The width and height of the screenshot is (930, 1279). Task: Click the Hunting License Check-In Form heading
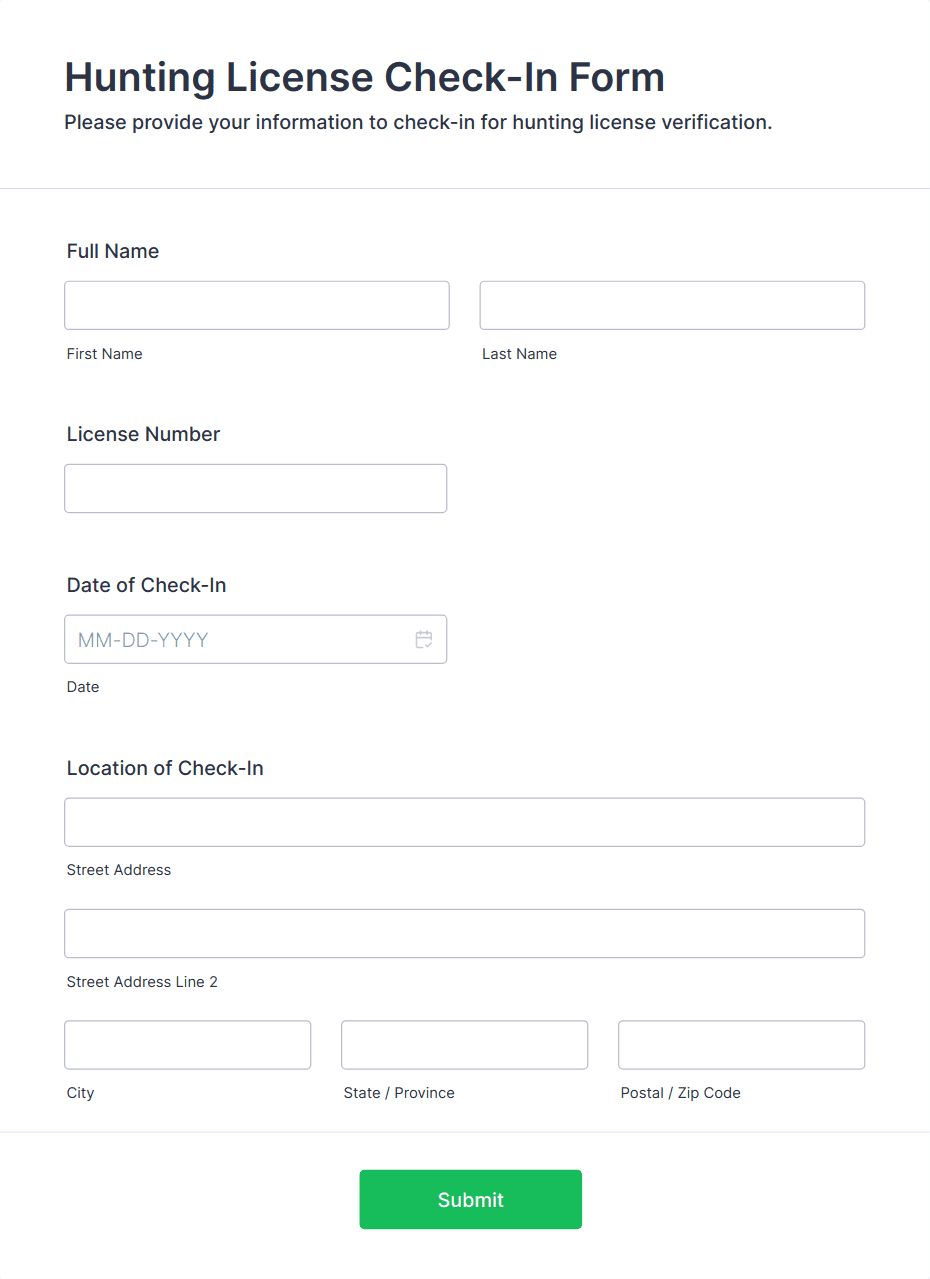pos(364,77)
